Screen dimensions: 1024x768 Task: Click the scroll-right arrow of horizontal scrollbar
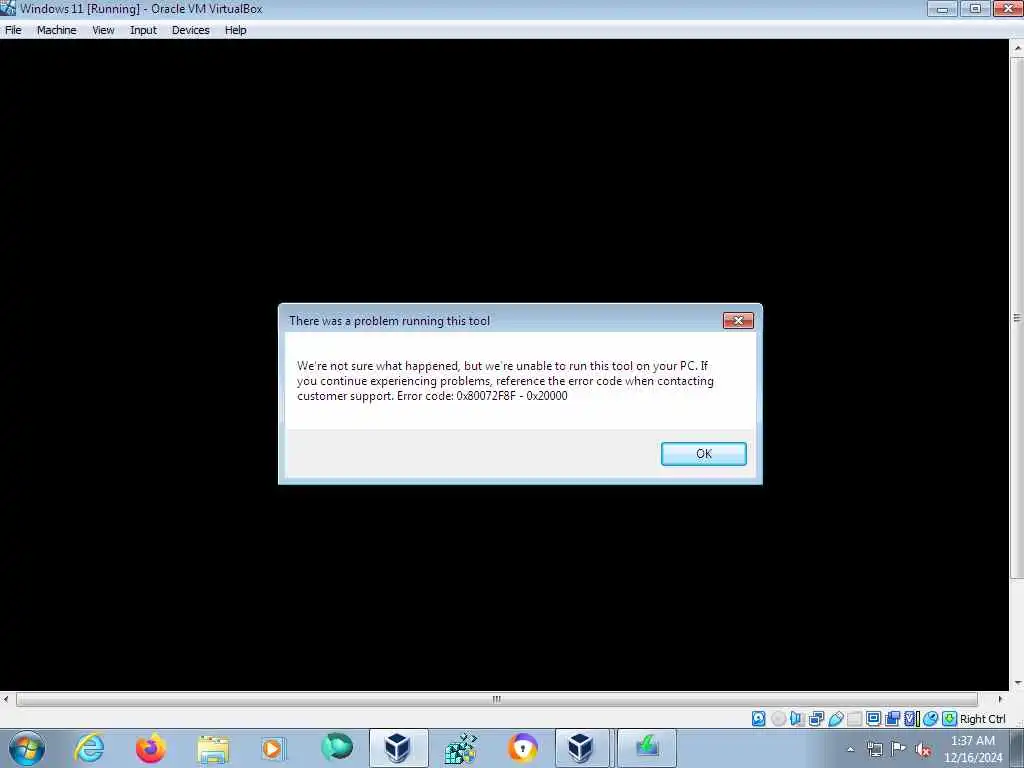pos(1000,699)
